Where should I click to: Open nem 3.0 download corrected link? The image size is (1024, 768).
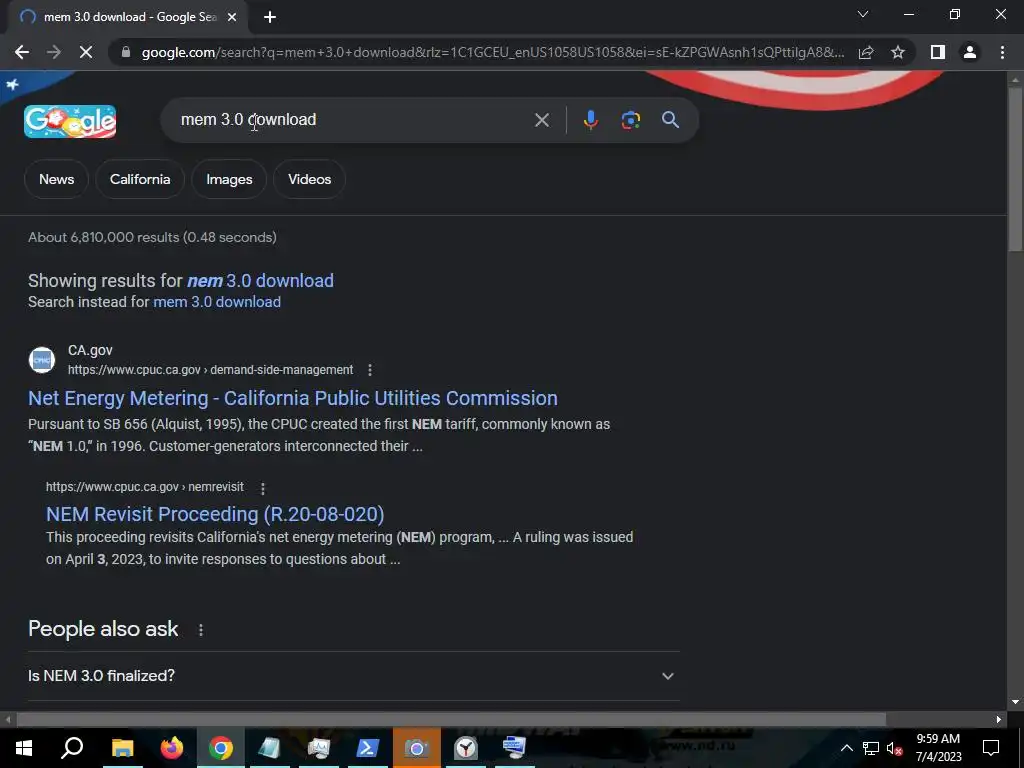261,281
